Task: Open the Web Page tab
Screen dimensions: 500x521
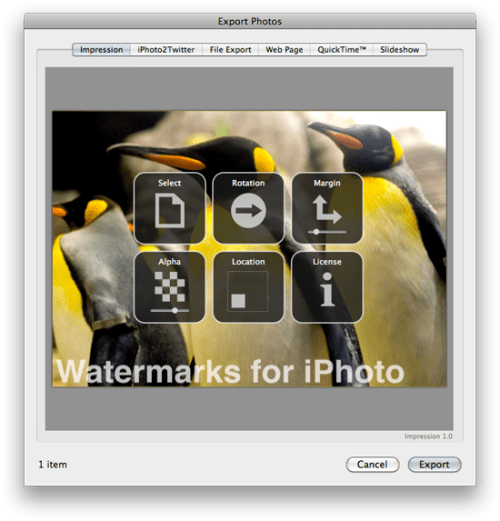Action: (x=284, y=50)
